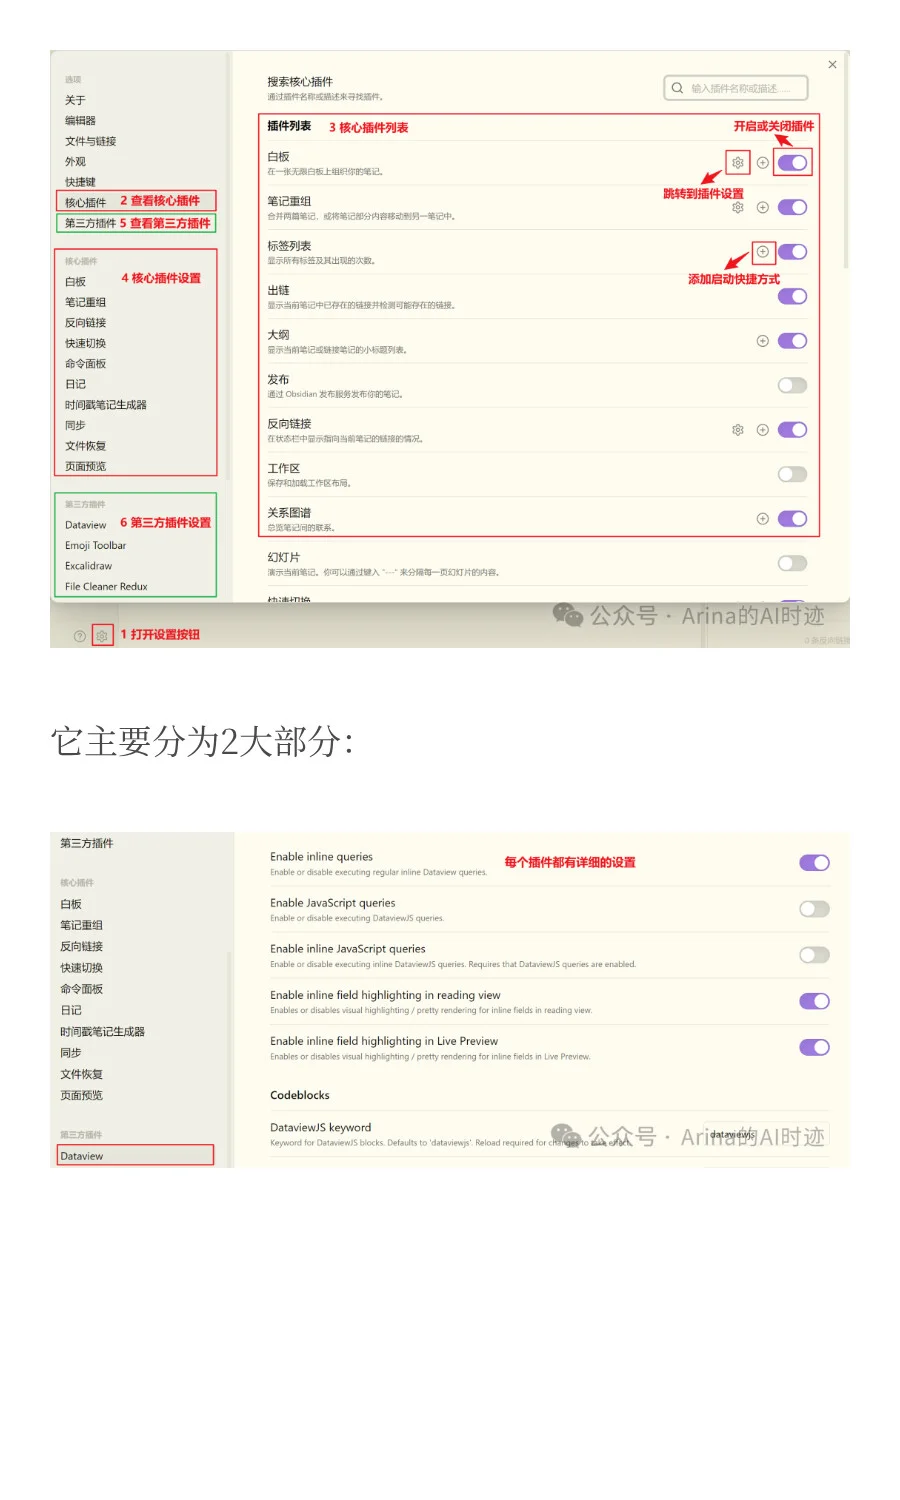Click the plus icon next to 关系图谱
This screenshot has width=900, height=1500.
click(x=763, y=518)
